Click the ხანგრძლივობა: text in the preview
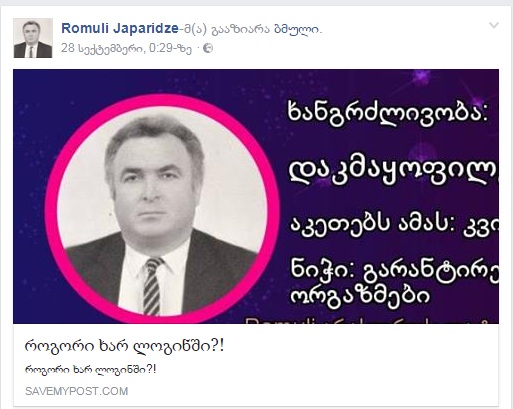This screenshot has height=409, width=513. 388,113
